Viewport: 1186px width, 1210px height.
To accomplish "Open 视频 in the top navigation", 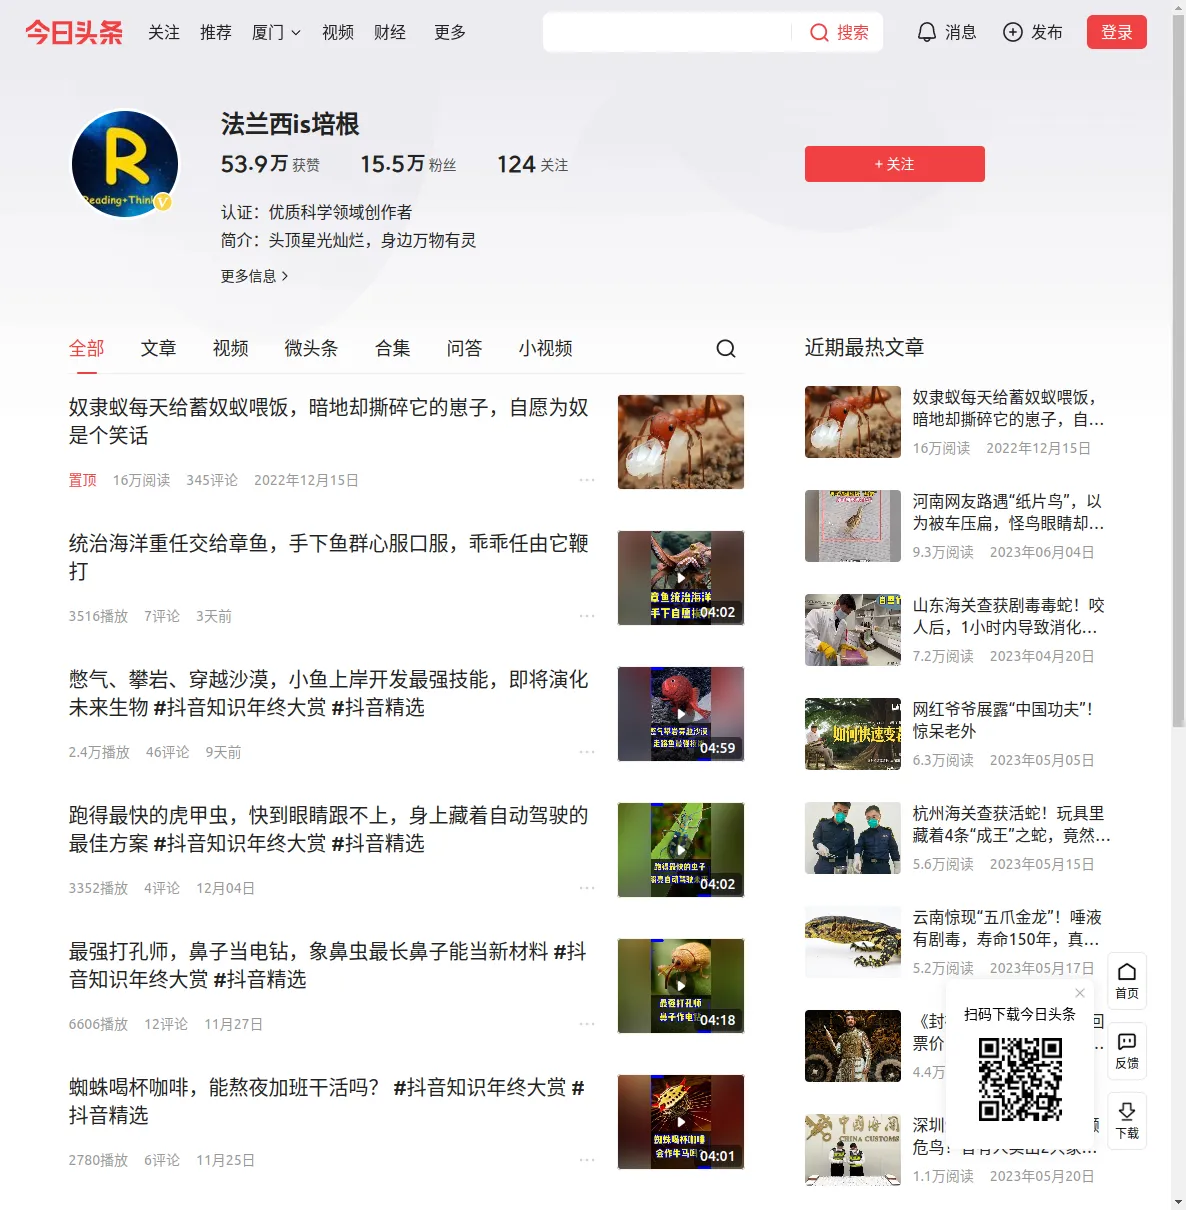I will click(338, 33).
